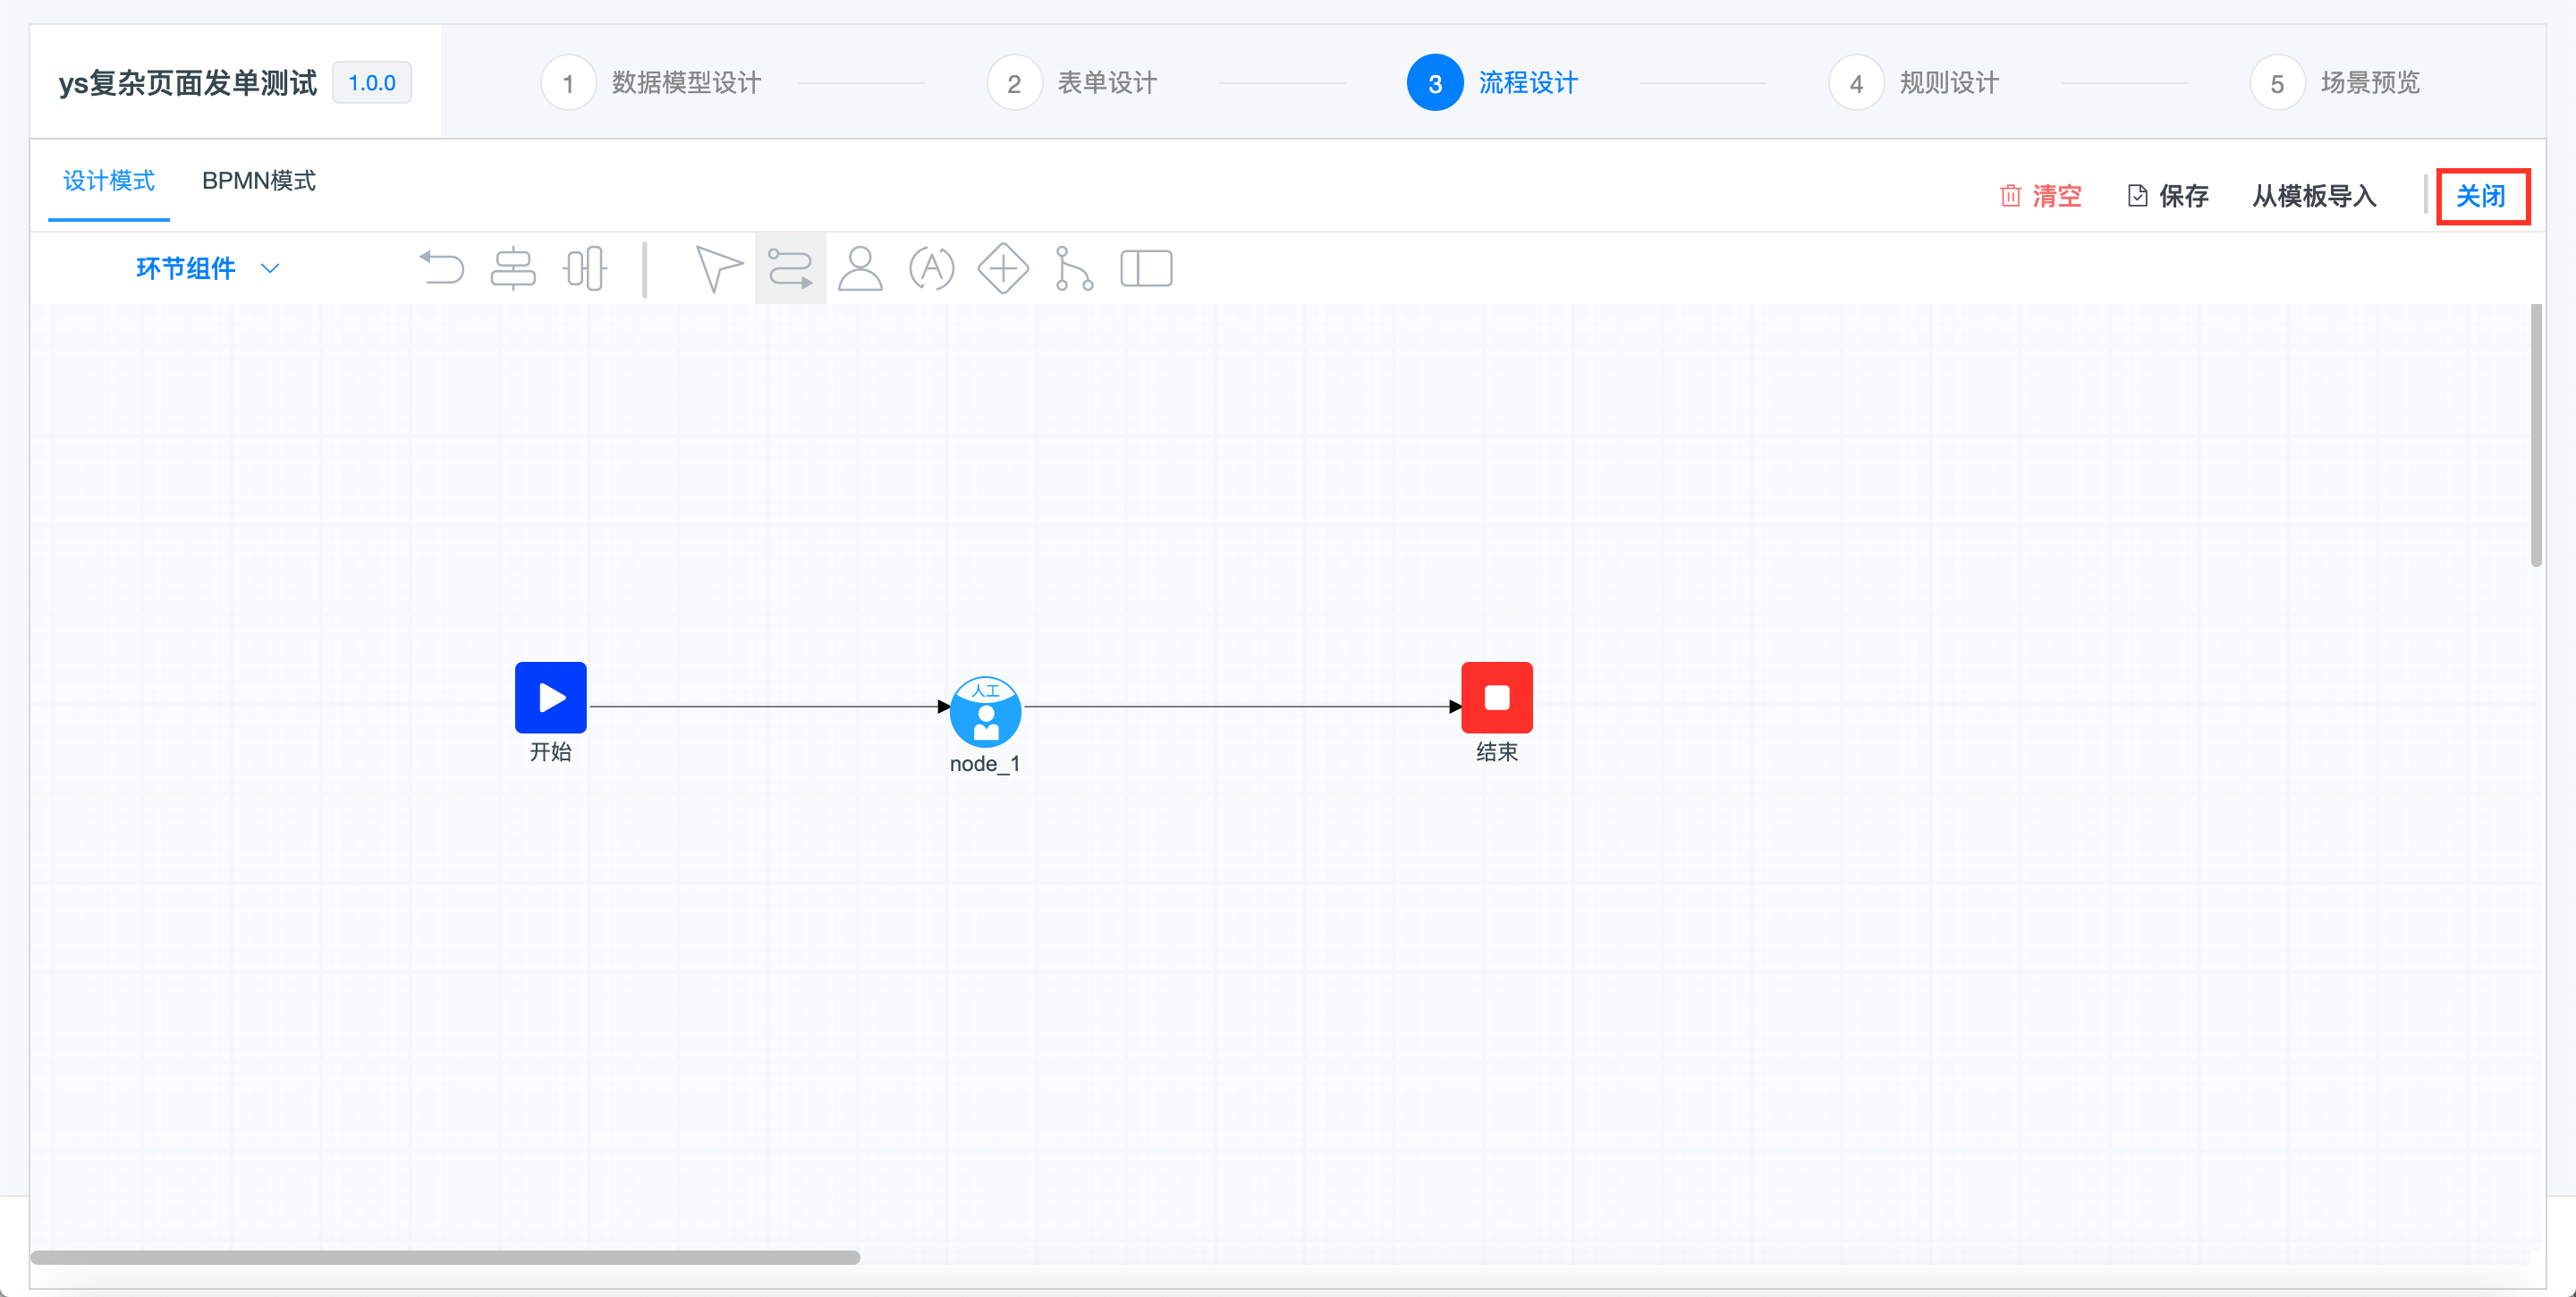Click 从模板导入 import button

coord(2313,196)
